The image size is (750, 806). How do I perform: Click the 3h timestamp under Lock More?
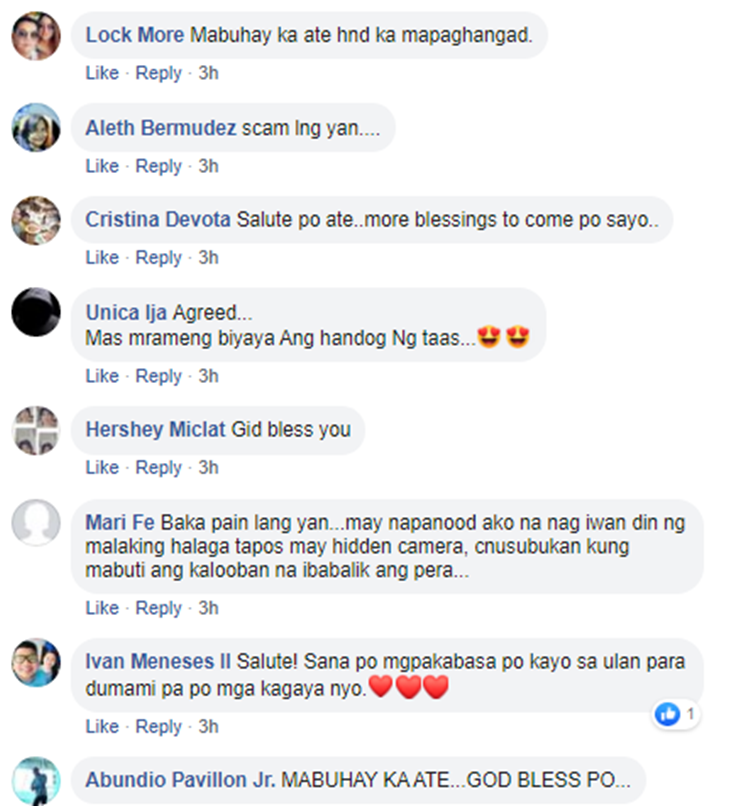(208, 73)
